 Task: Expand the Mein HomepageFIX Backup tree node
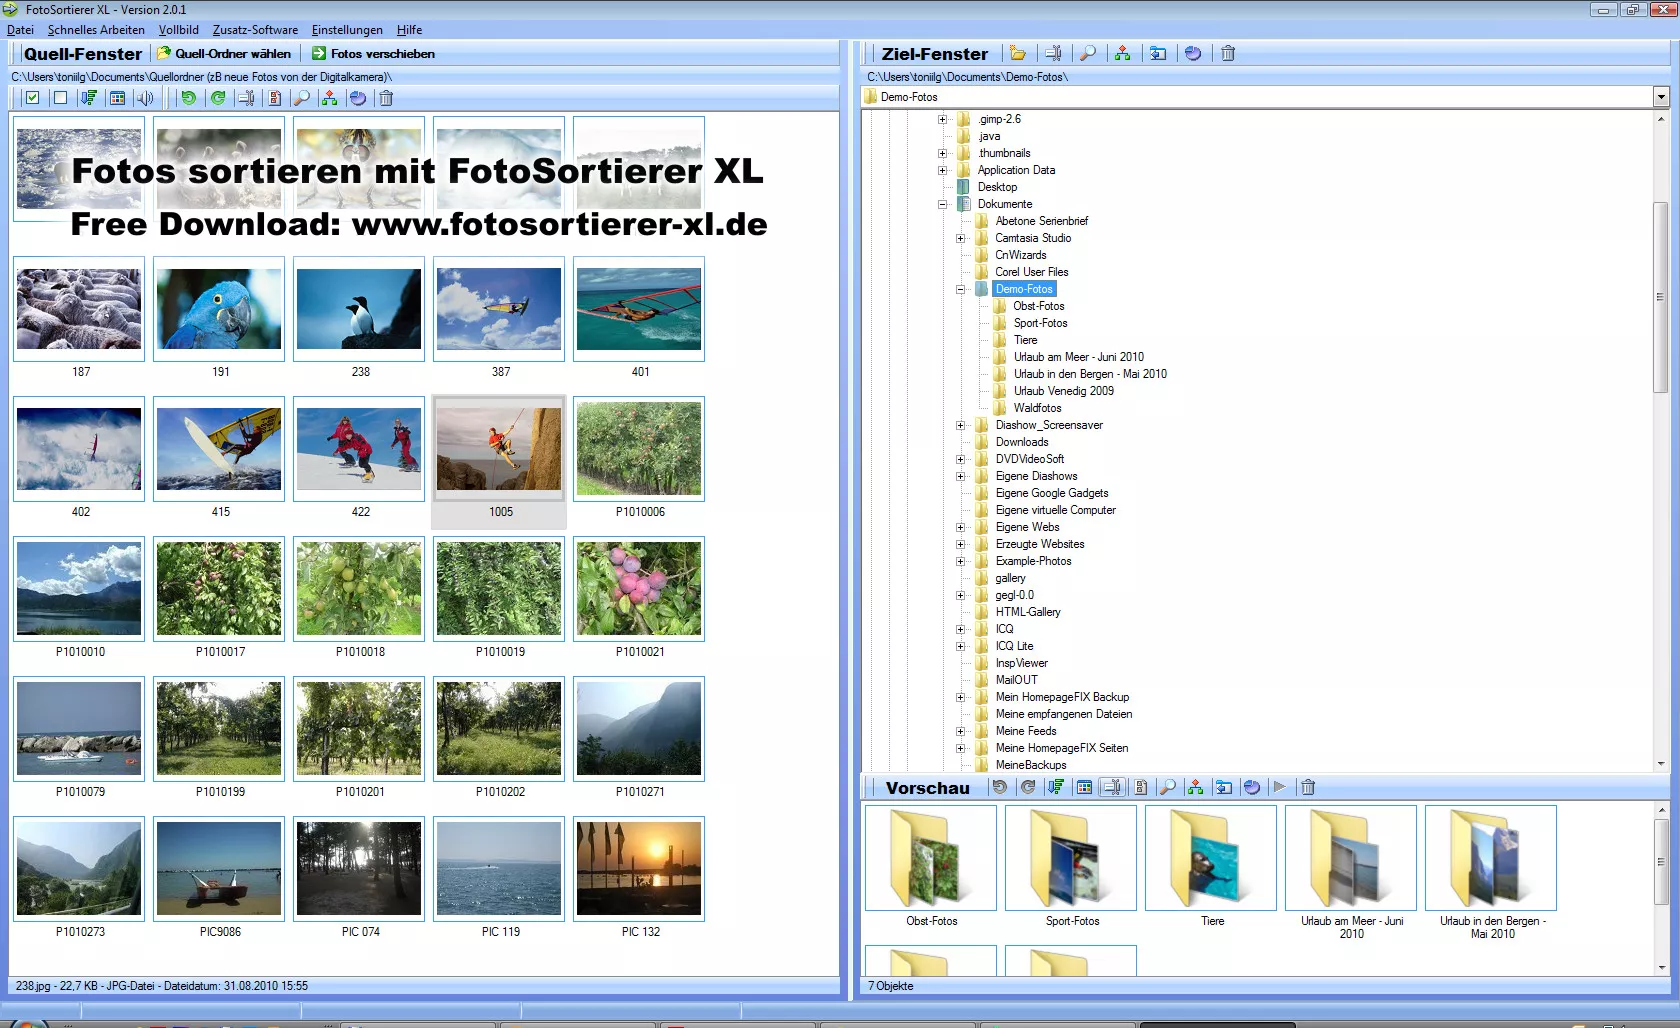[x=960, y=697]
